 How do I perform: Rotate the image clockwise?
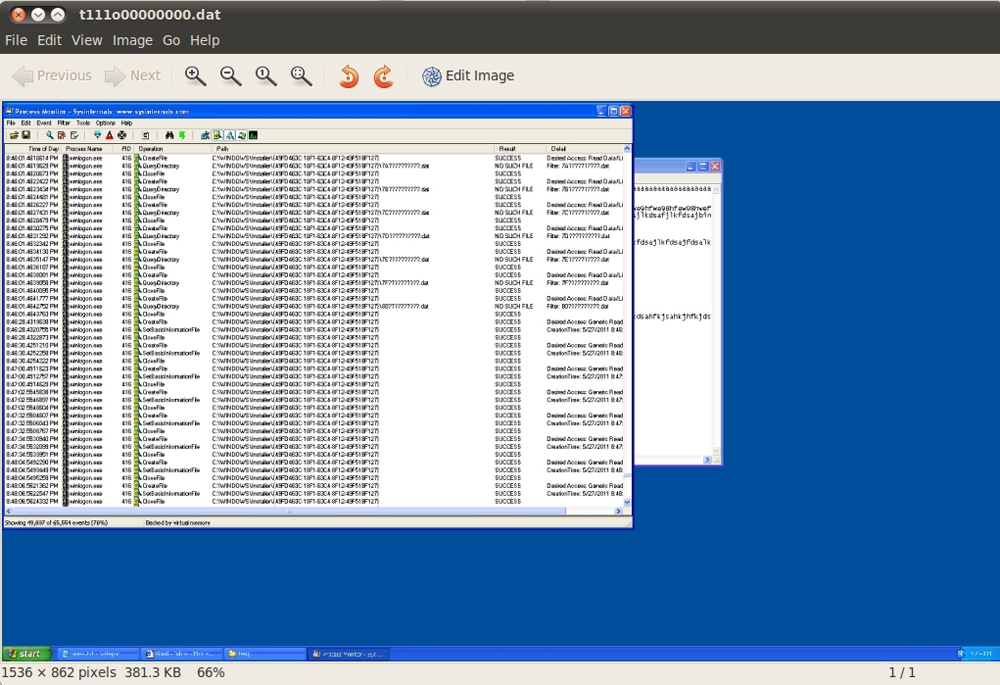383,76
